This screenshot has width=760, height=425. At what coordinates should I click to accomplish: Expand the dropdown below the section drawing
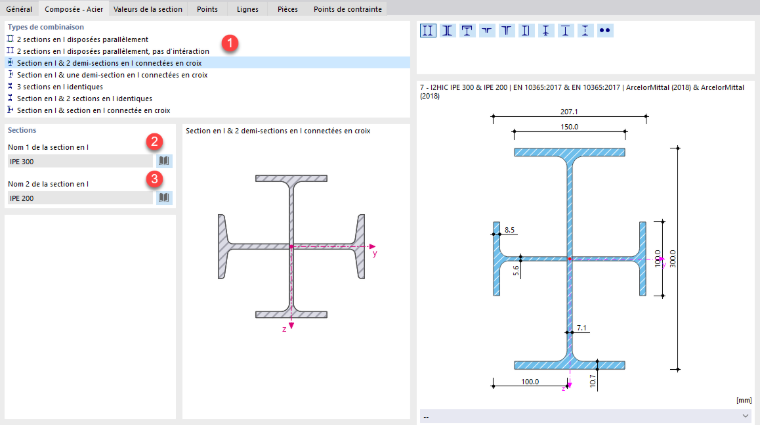click(745, 416)
